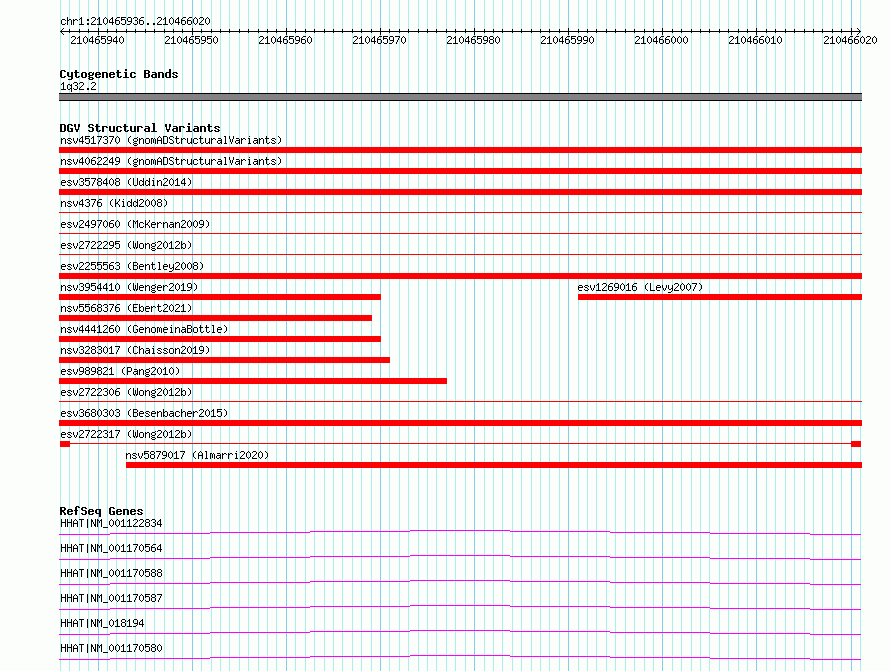Click the 210465970 ruler coordinate
This screenshot has width=890, height=671.
379,40
